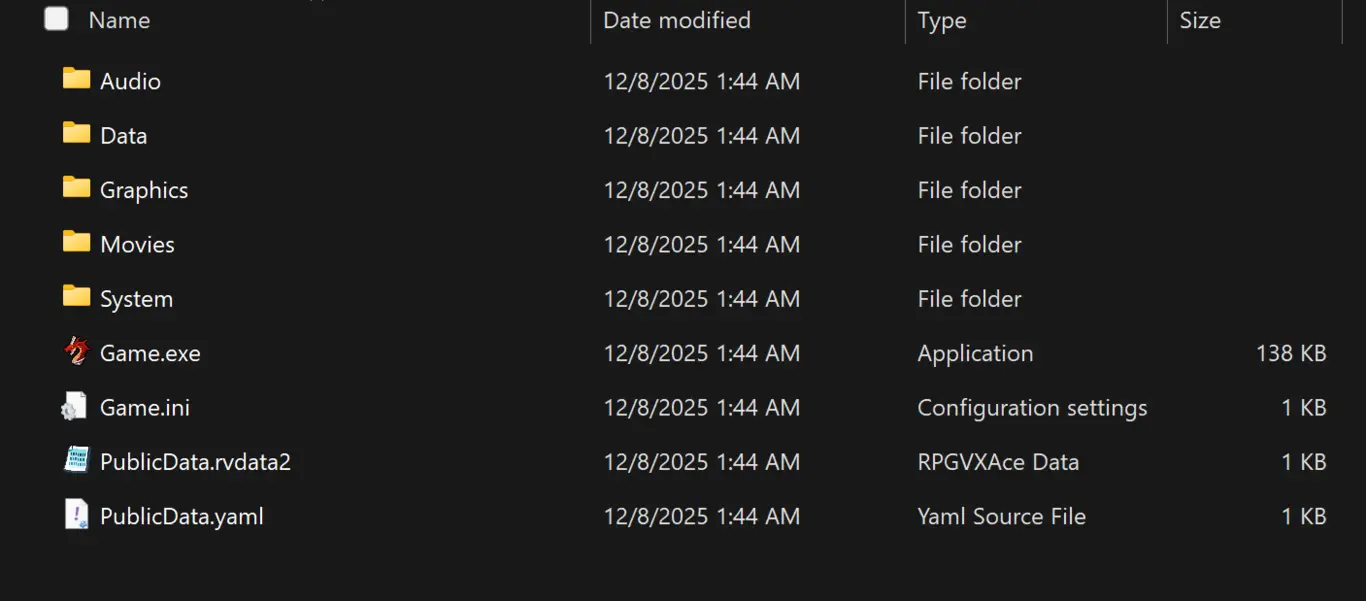Open the Movies folder entry
The width and height of the screenshot is (1366, 601).
point(136,243)
